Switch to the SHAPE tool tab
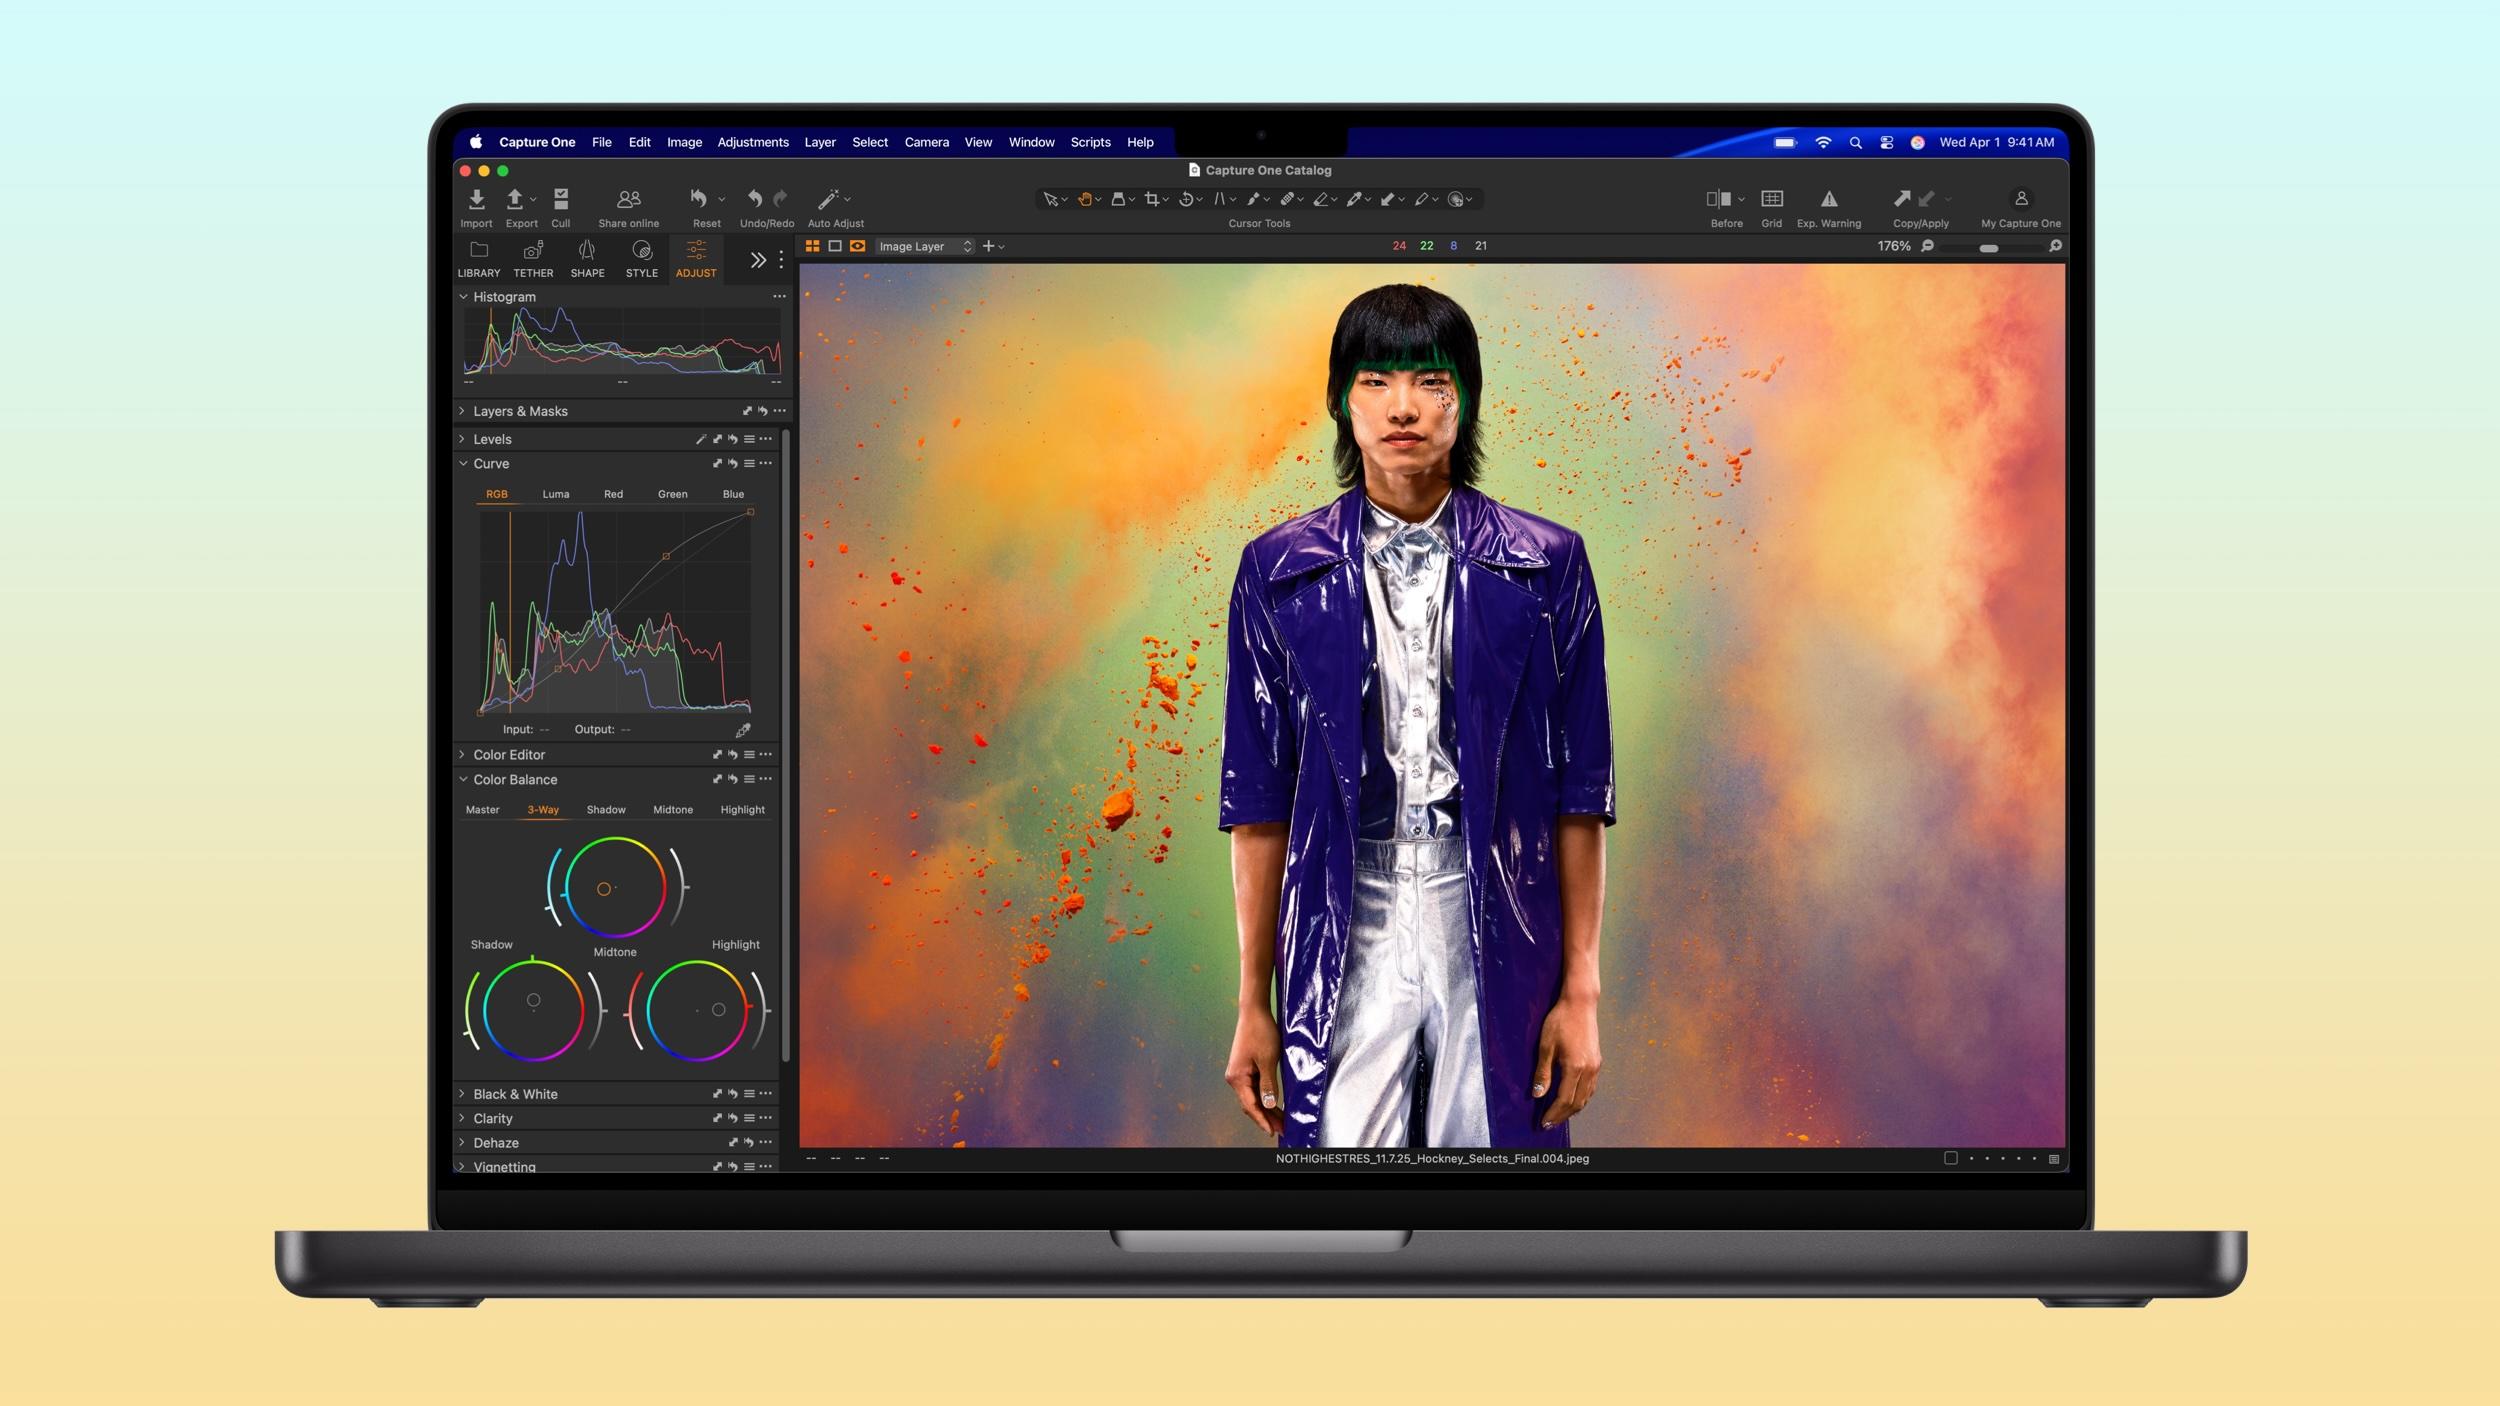This screenshot has width=2500, height=1406. point(587,258)
